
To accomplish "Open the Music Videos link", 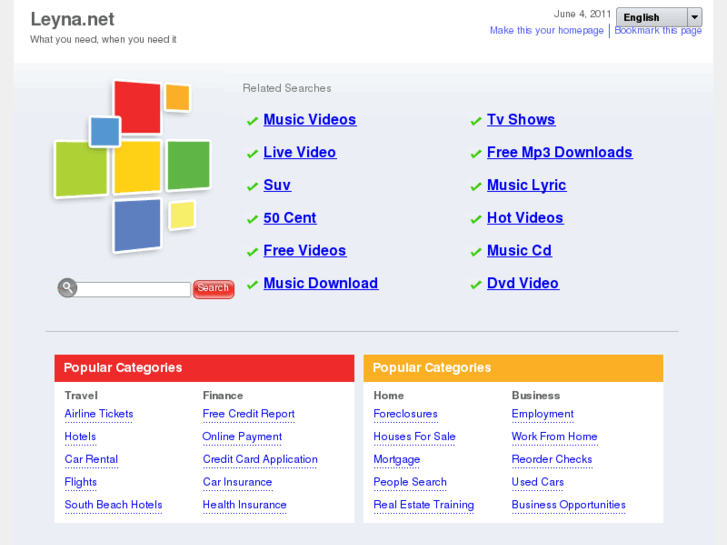I will click(309, 120).
